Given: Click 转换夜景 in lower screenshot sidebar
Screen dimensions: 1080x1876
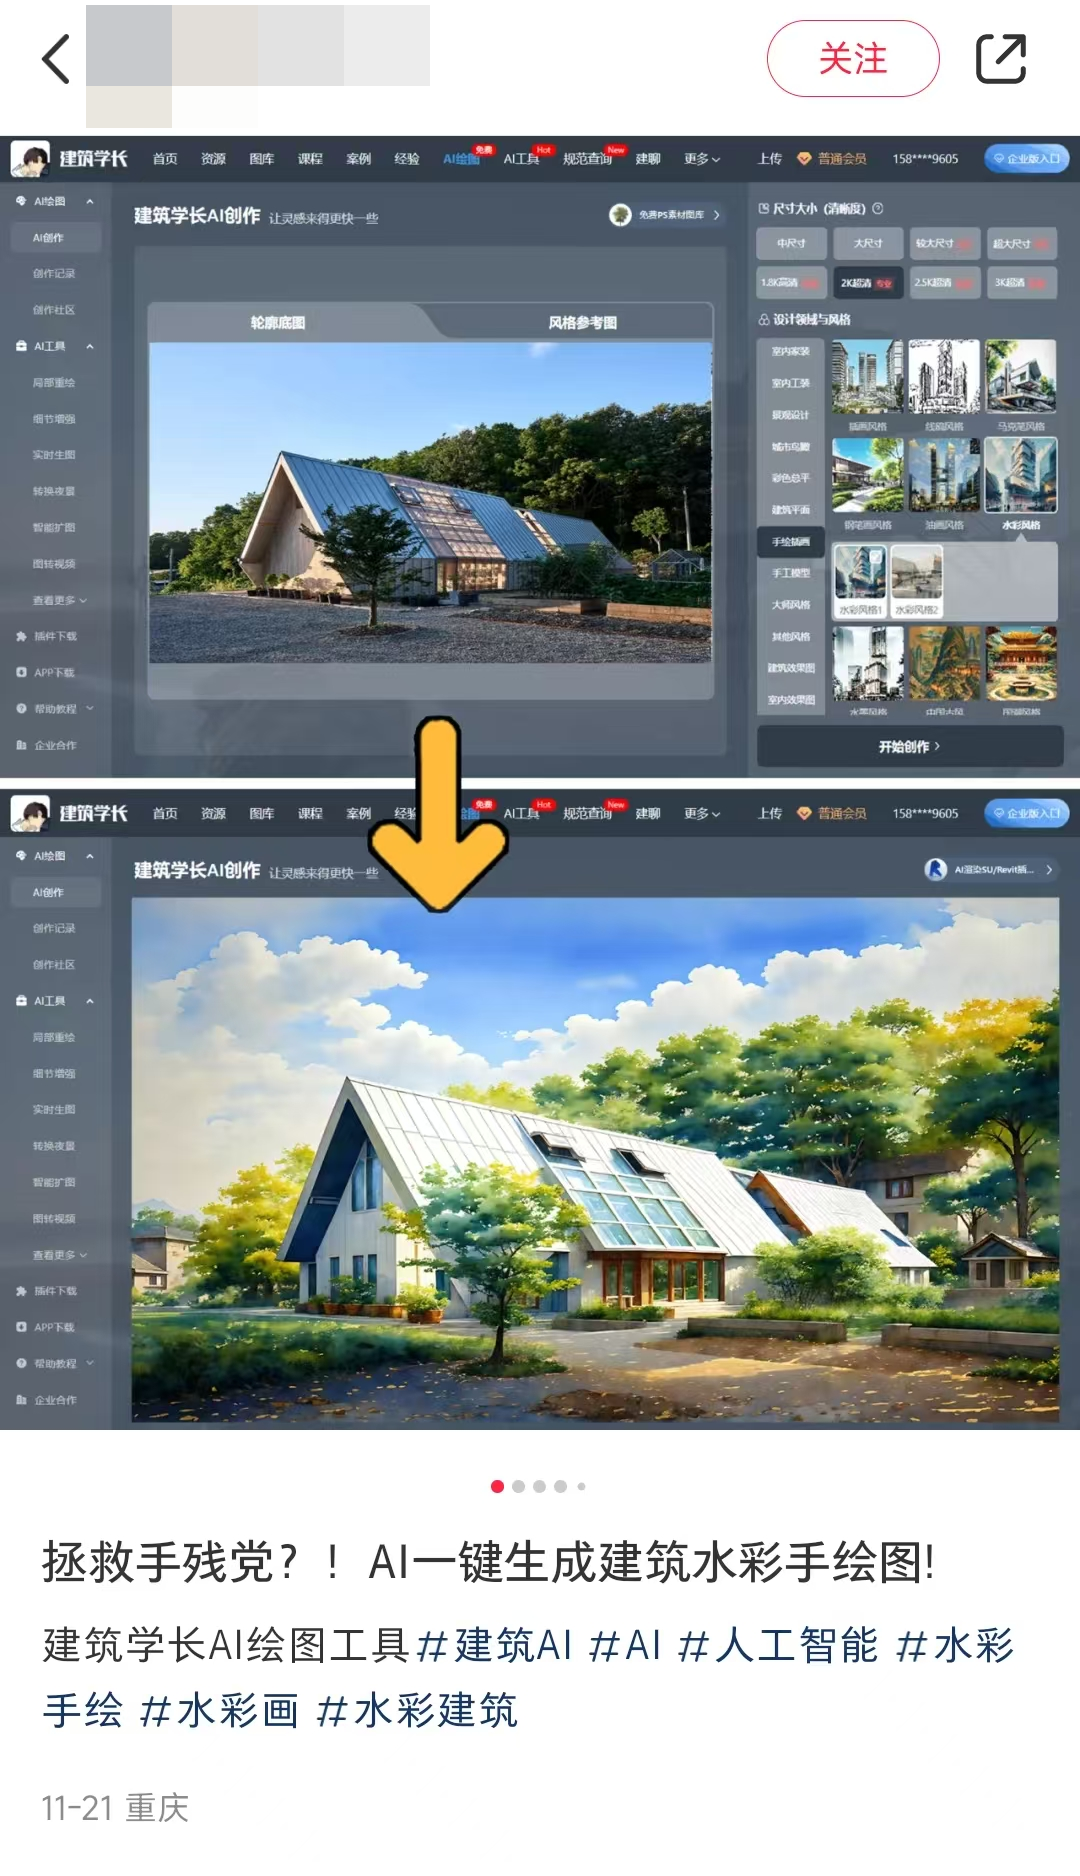Looking at the screenshot, I should 54,1146.
